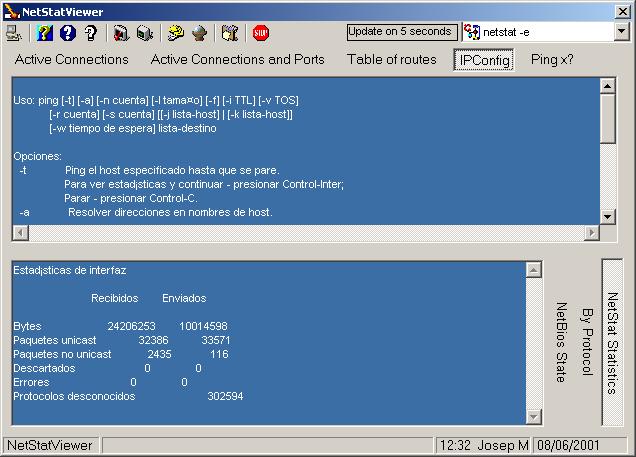636x457 pixels.
Task: Select the vertical NetBios State tab
Action: (x=561, y=342)
